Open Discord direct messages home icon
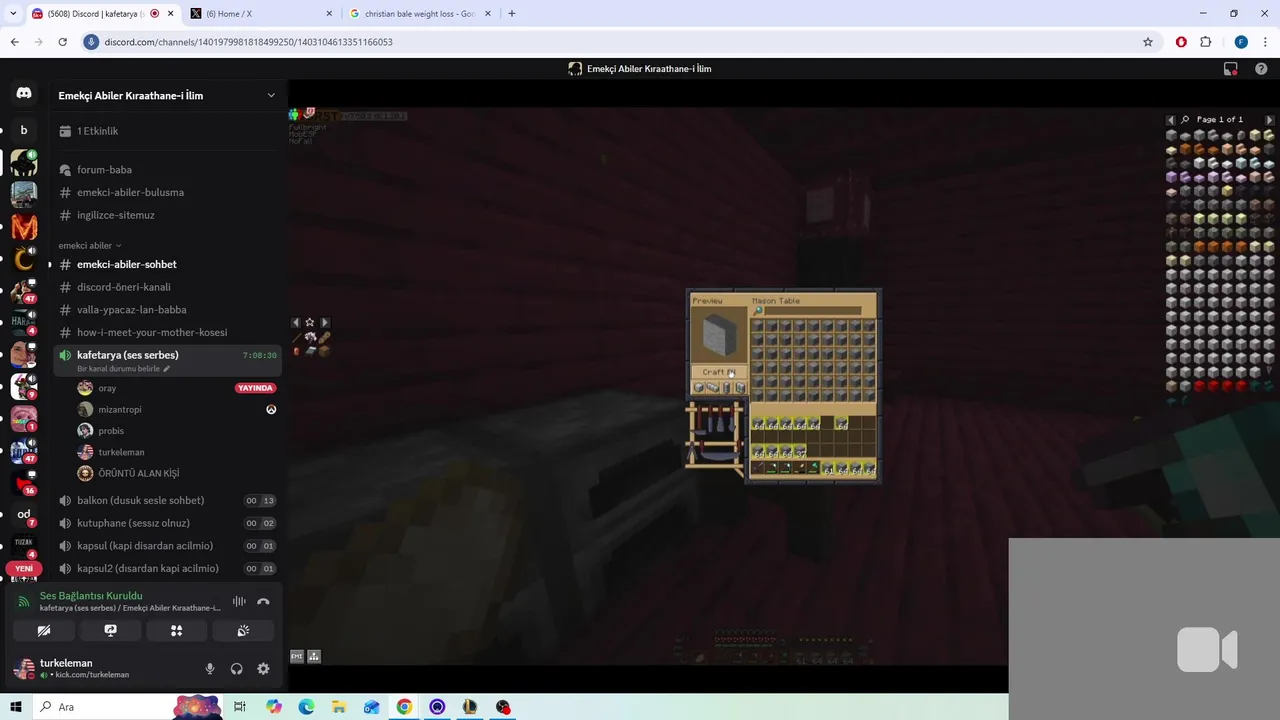 pos(24,93)
